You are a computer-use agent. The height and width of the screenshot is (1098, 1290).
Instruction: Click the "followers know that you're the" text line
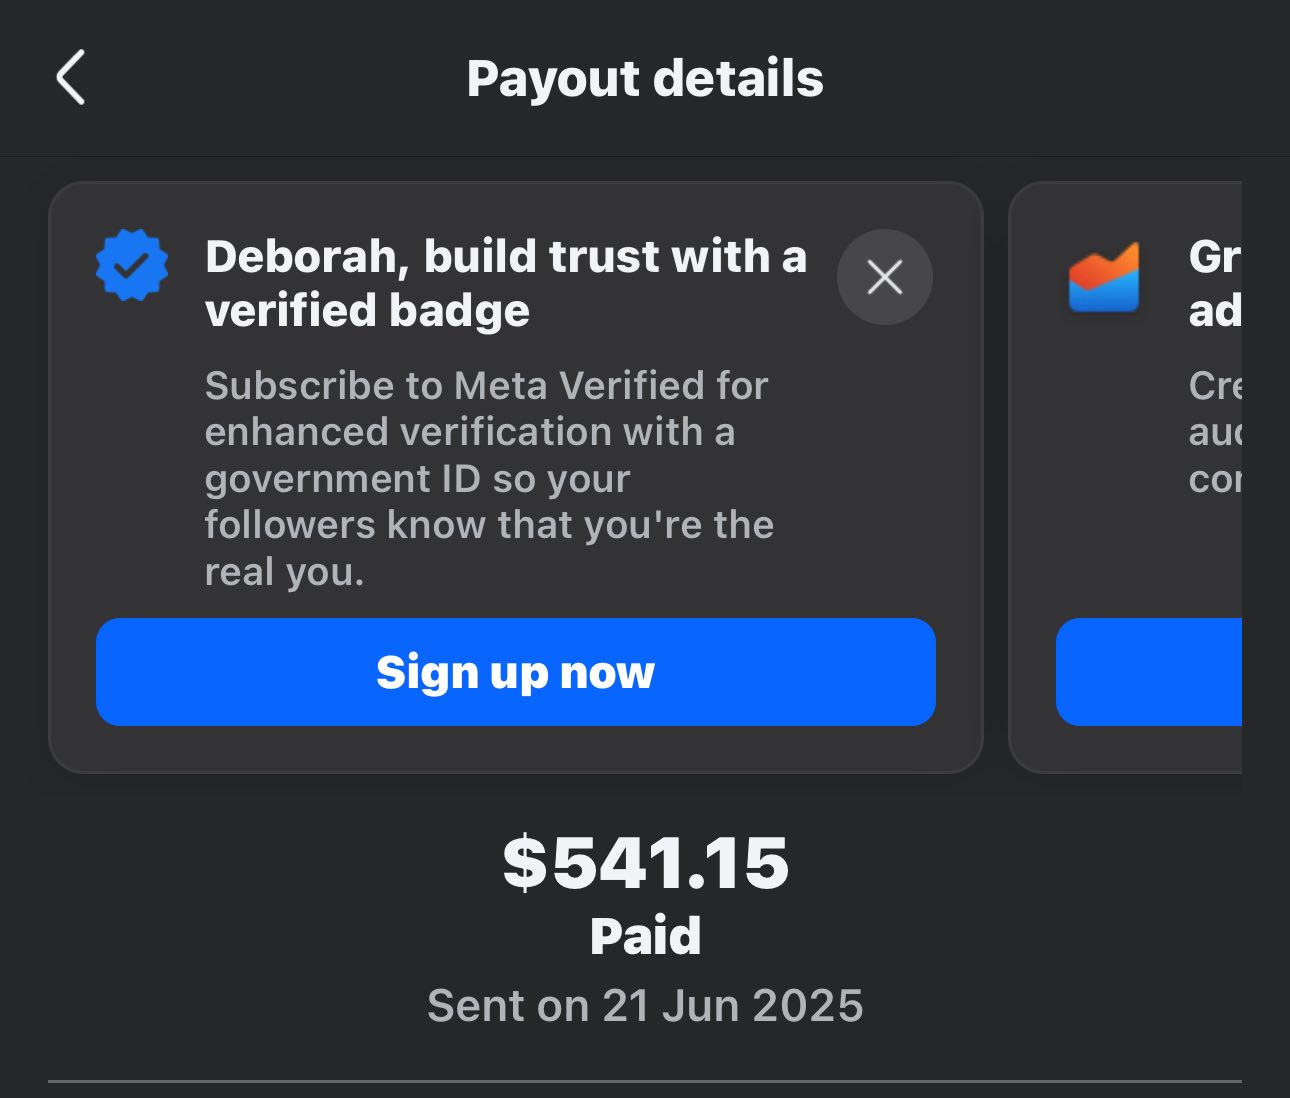tap(489, 525)
